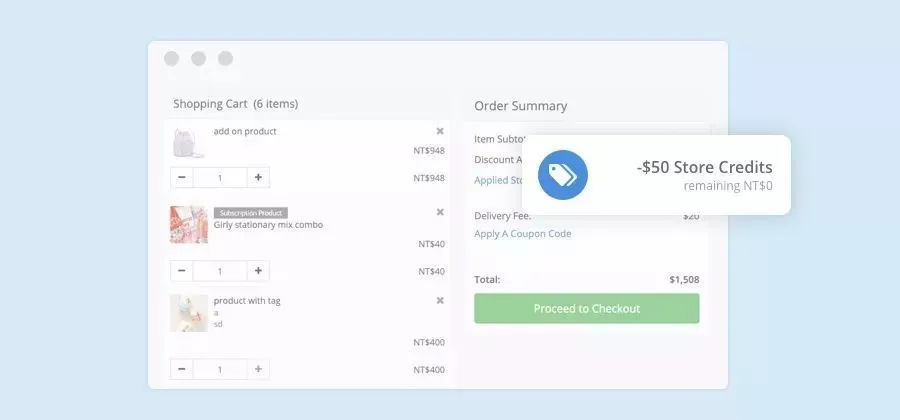The width and height of the screenshot is (900, 420).
Task: Click the Applied Store Credits link
Action: click(498, 180)
